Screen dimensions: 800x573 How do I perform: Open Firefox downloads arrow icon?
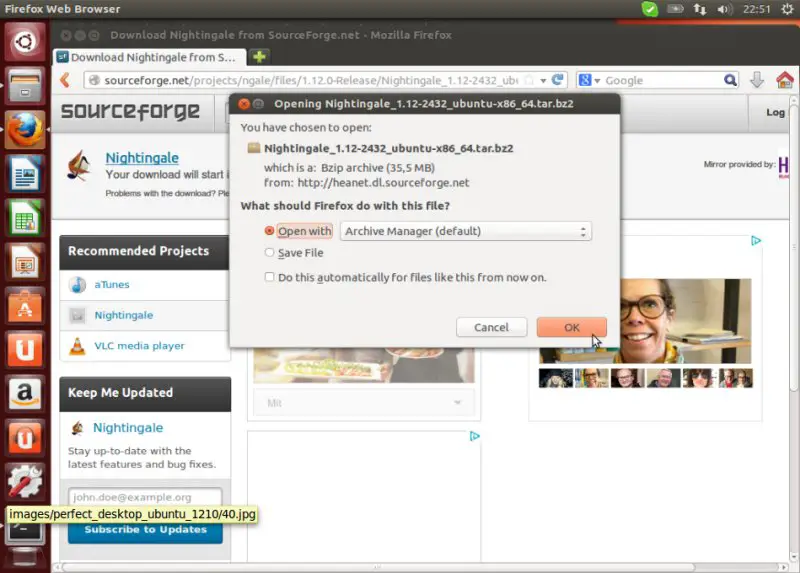pyautogui.click(x=757, y=80)
